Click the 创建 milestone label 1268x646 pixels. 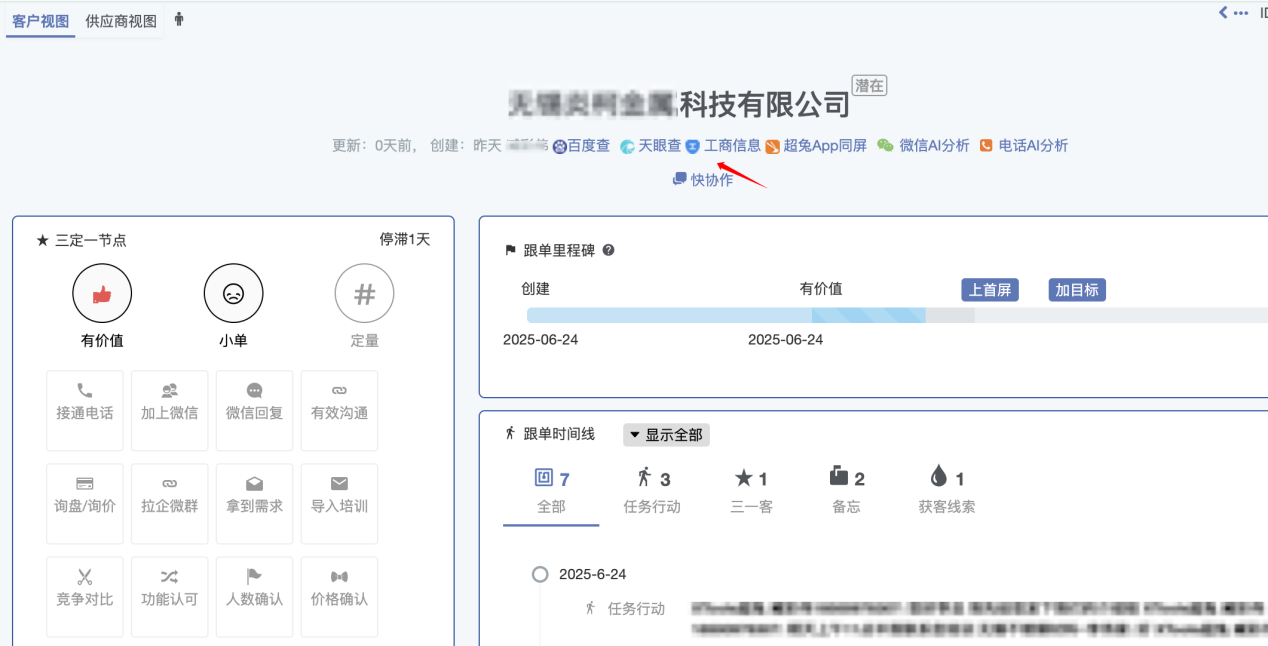pyautogui.click(x=535, y=289)
